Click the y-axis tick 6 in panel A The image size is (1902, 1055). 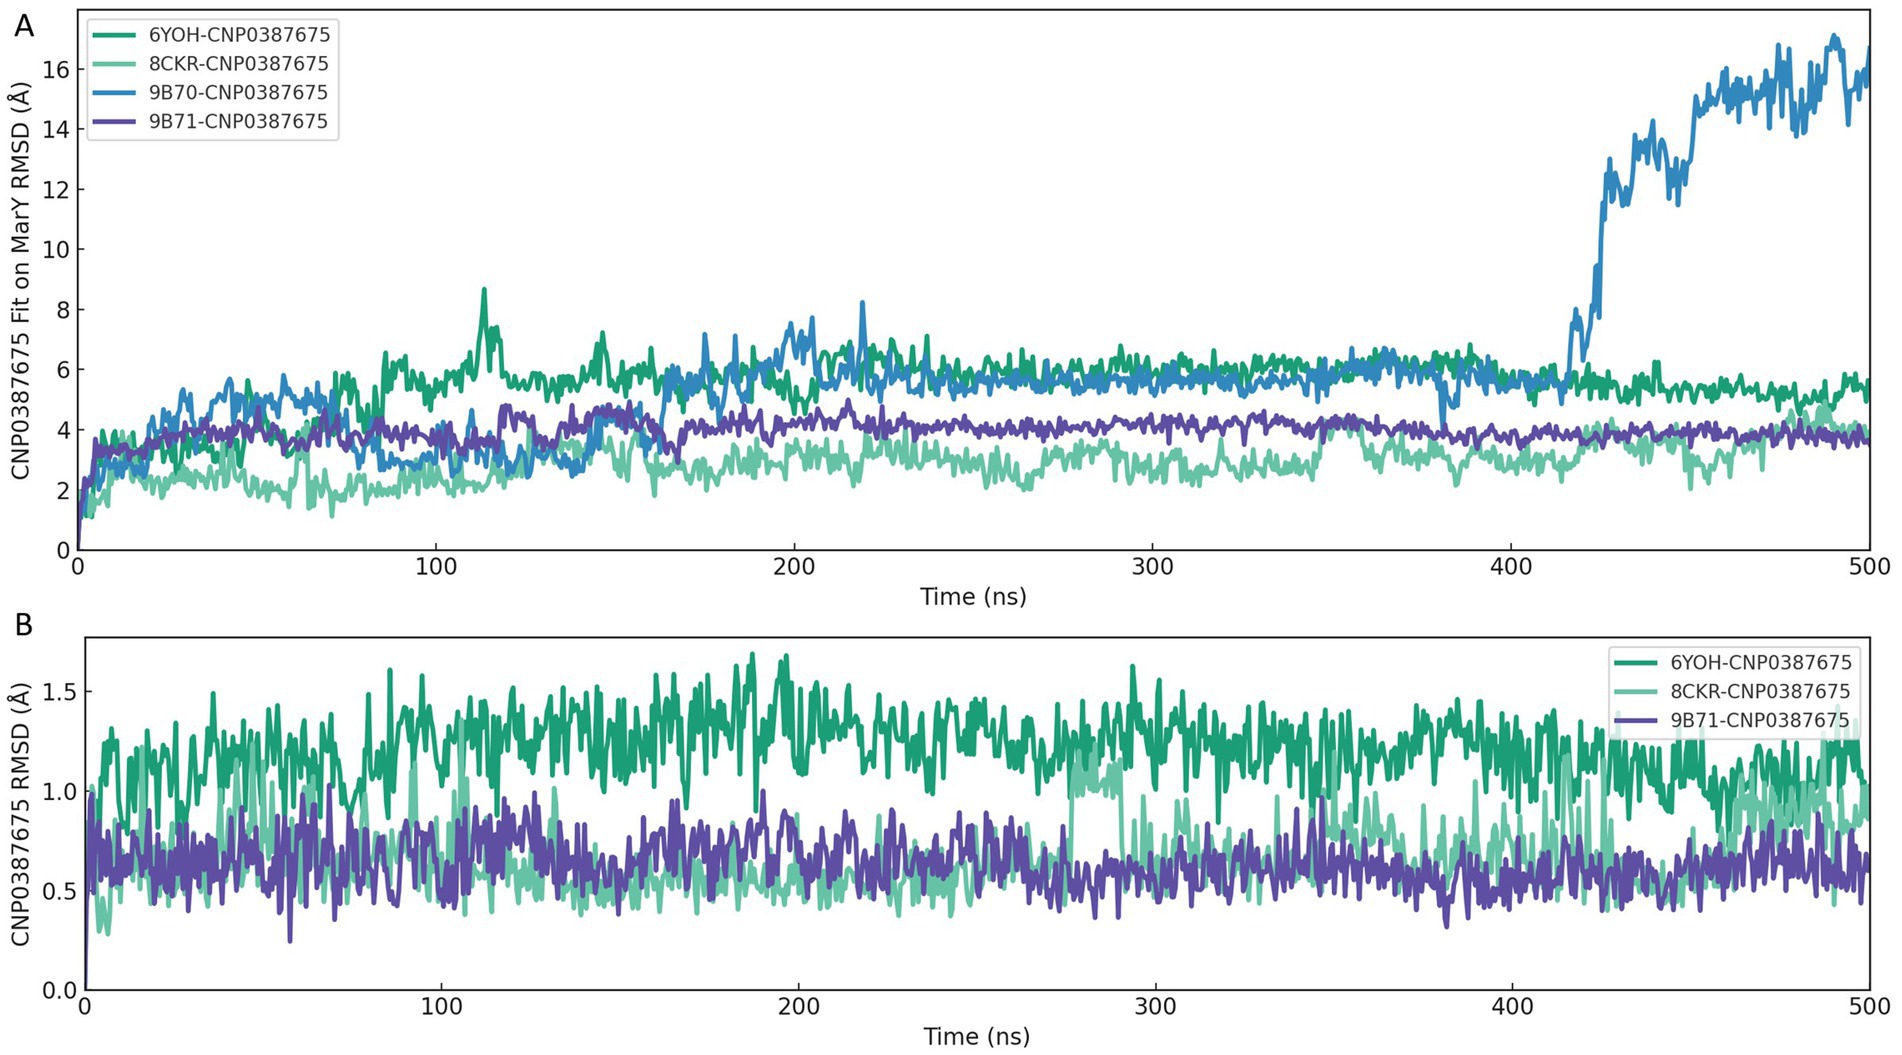pos(63,370)
